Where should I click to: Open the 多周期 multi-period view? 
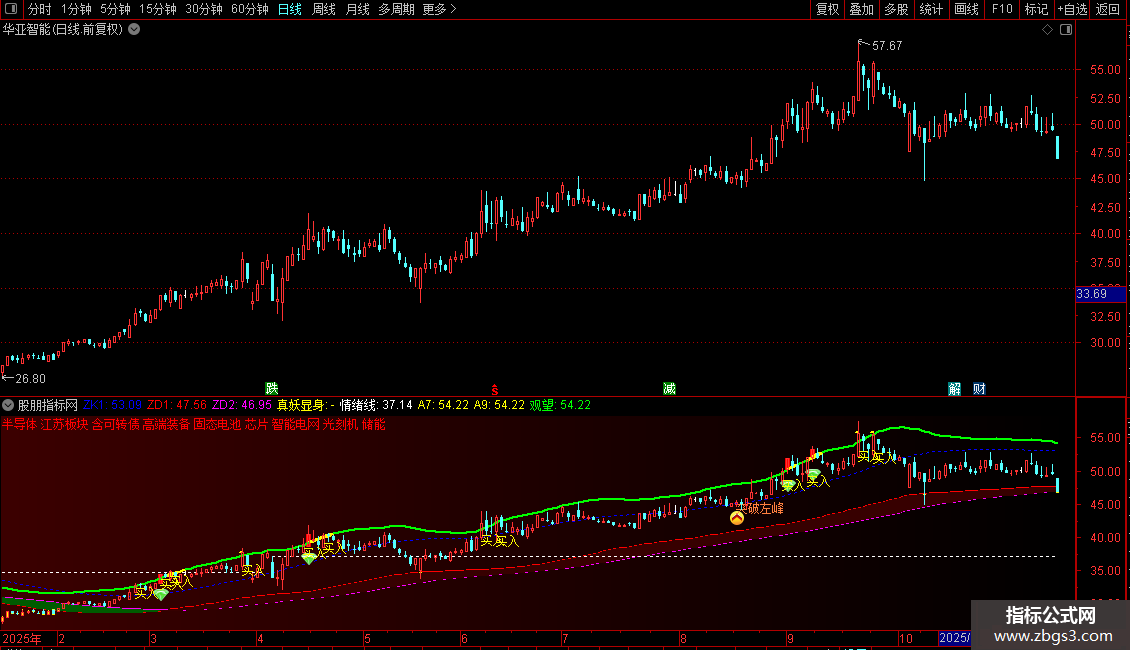coord(396,9)
